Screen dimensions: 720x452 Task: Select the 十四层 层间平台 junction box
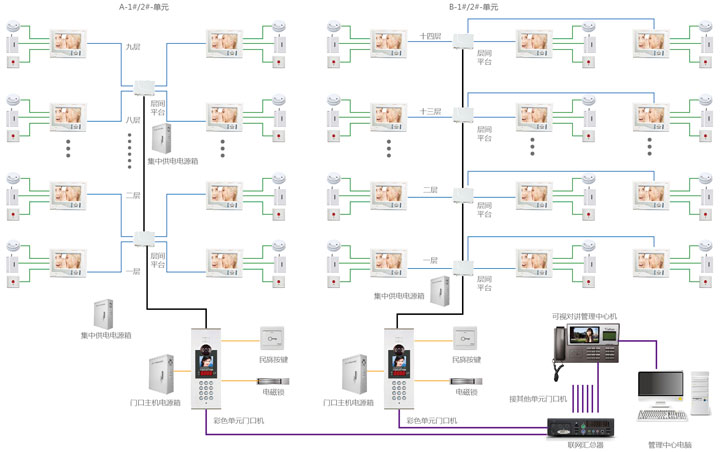[463, 41]
